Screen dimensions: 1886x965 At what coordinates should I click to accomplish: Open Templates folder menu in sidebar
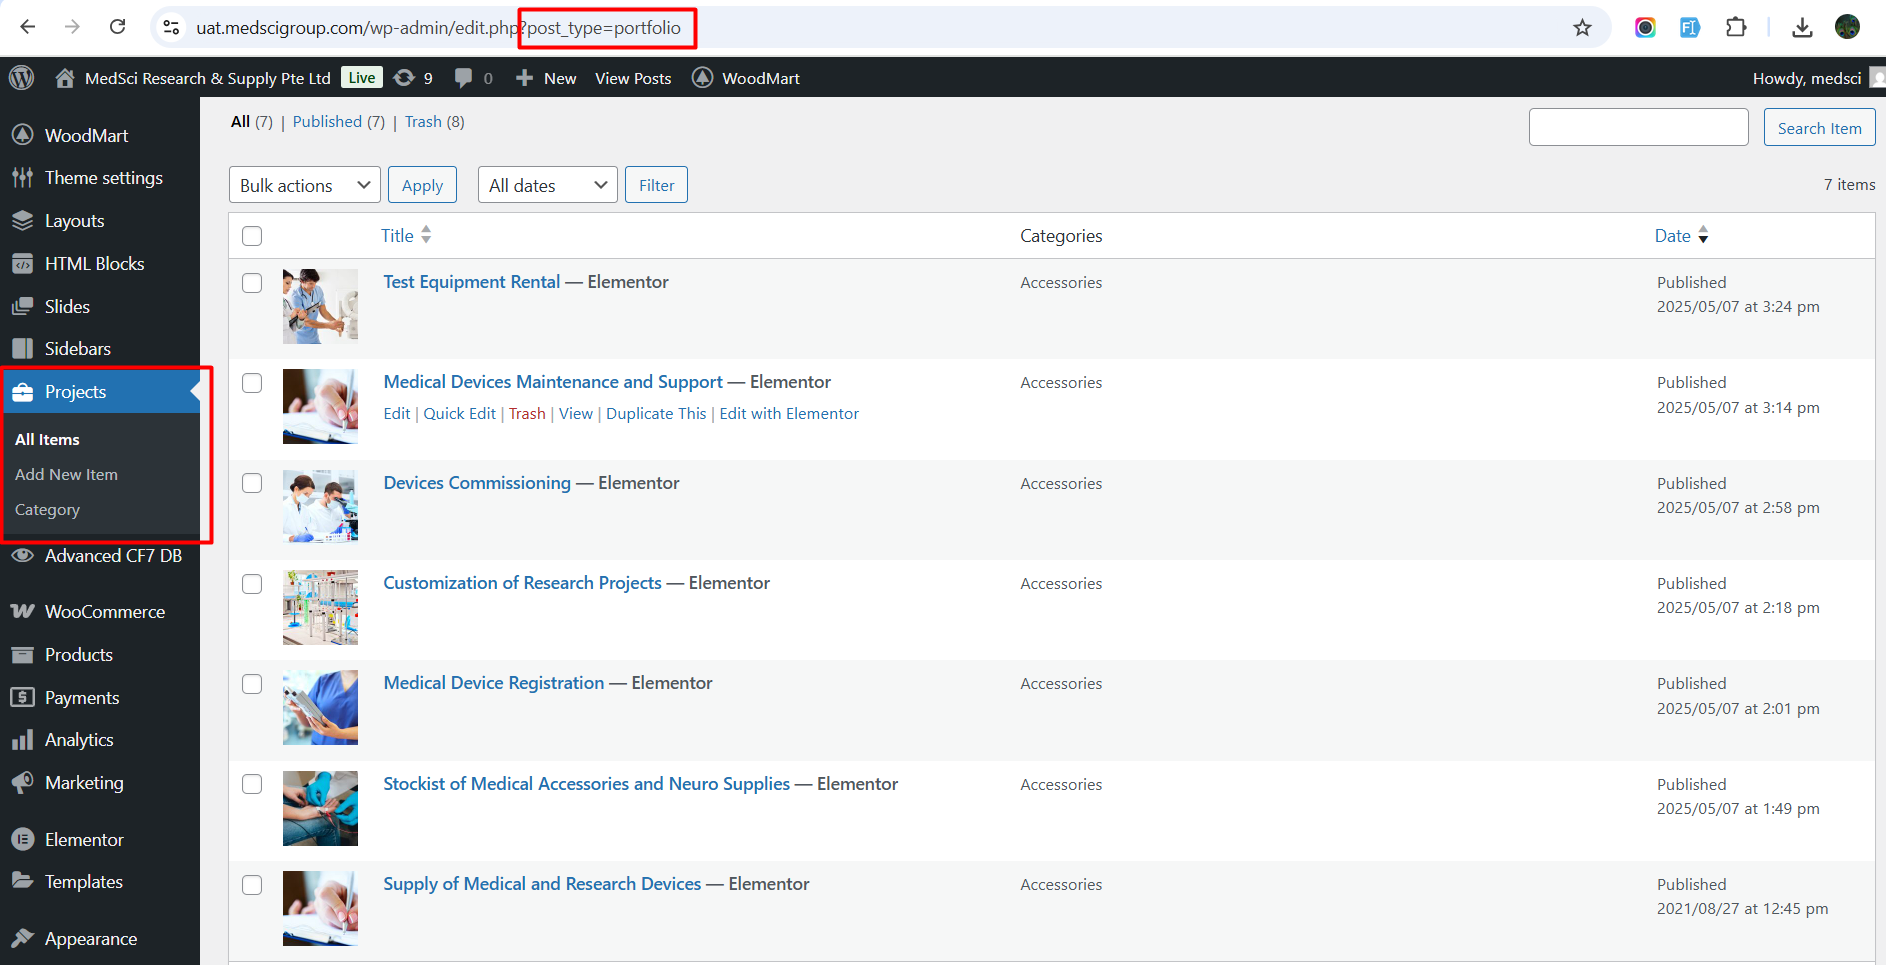click(84, 882)
